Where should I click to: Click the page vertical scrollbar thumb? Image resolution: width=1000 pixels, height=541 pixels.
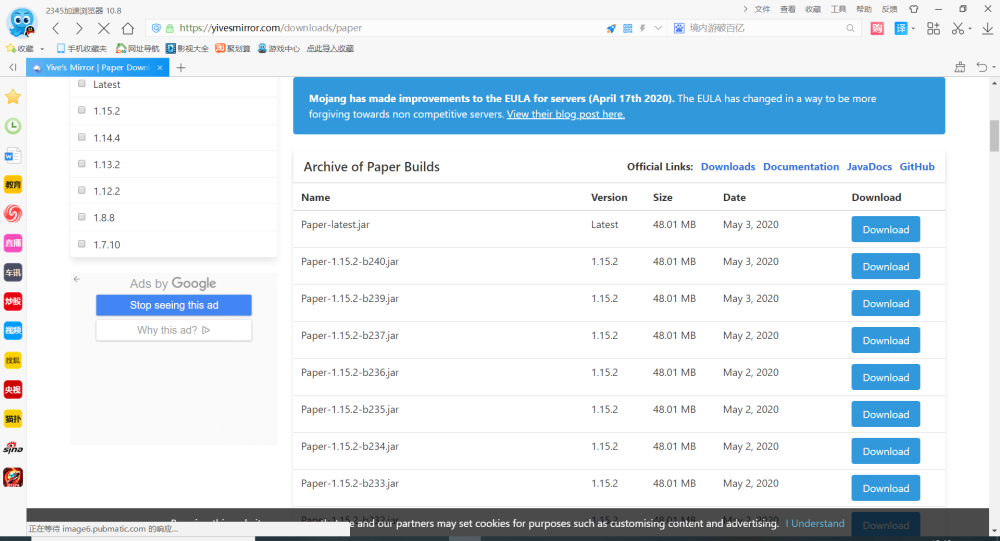(x=994, y=136)
